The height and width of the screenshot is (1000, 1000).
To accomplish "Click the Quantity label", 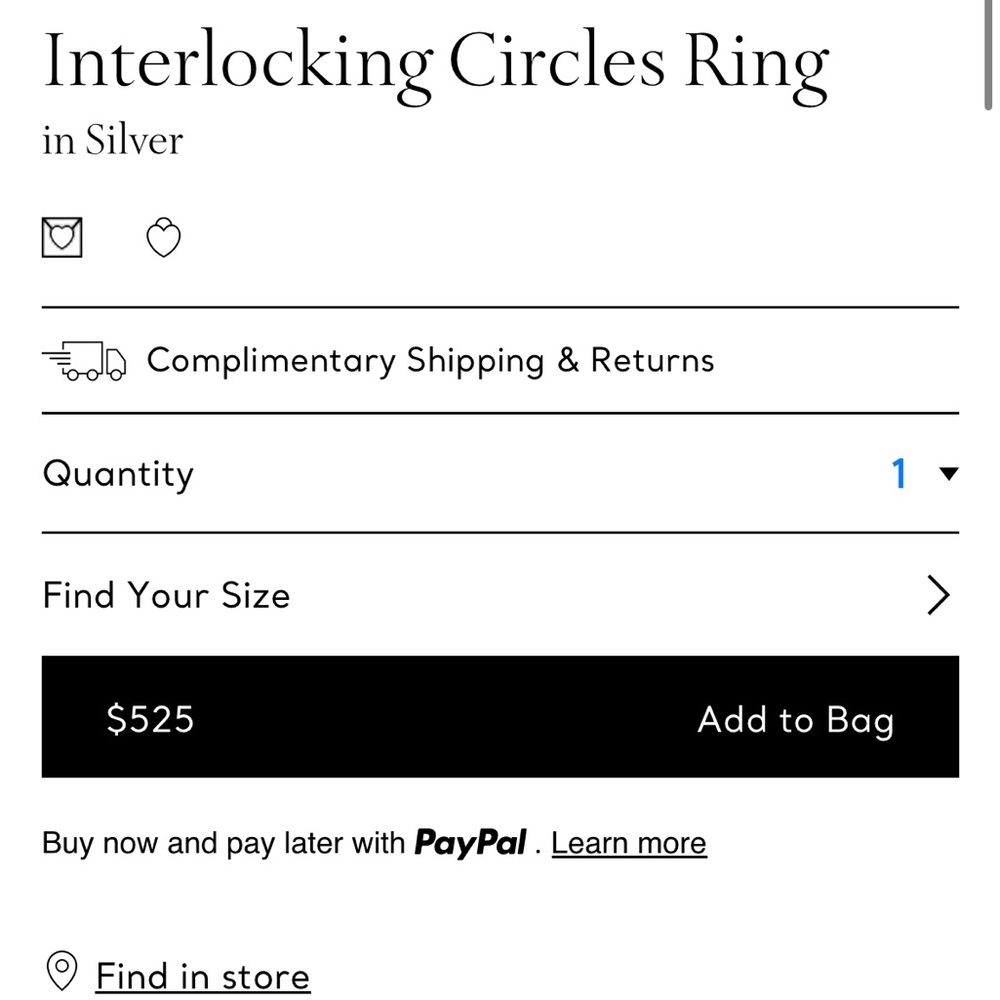I will pyautogui.click(x=118, y=474).
